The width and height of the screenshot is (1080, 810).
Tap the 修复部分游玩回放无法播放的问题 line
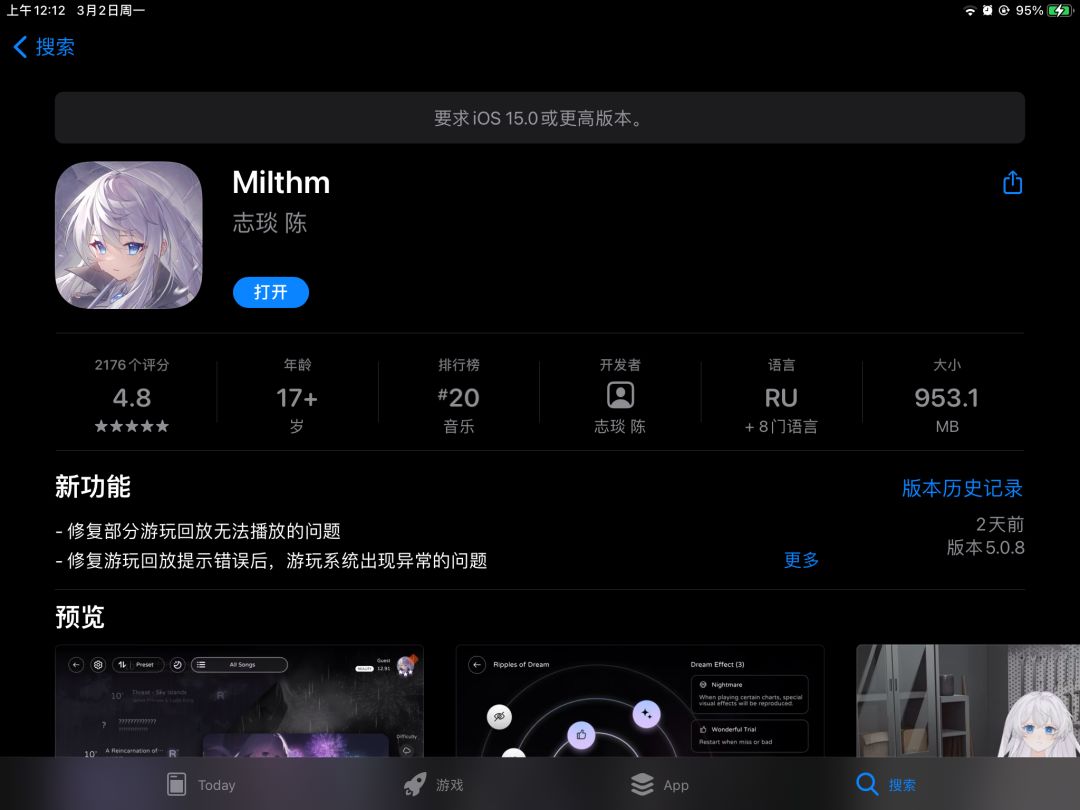198,531
